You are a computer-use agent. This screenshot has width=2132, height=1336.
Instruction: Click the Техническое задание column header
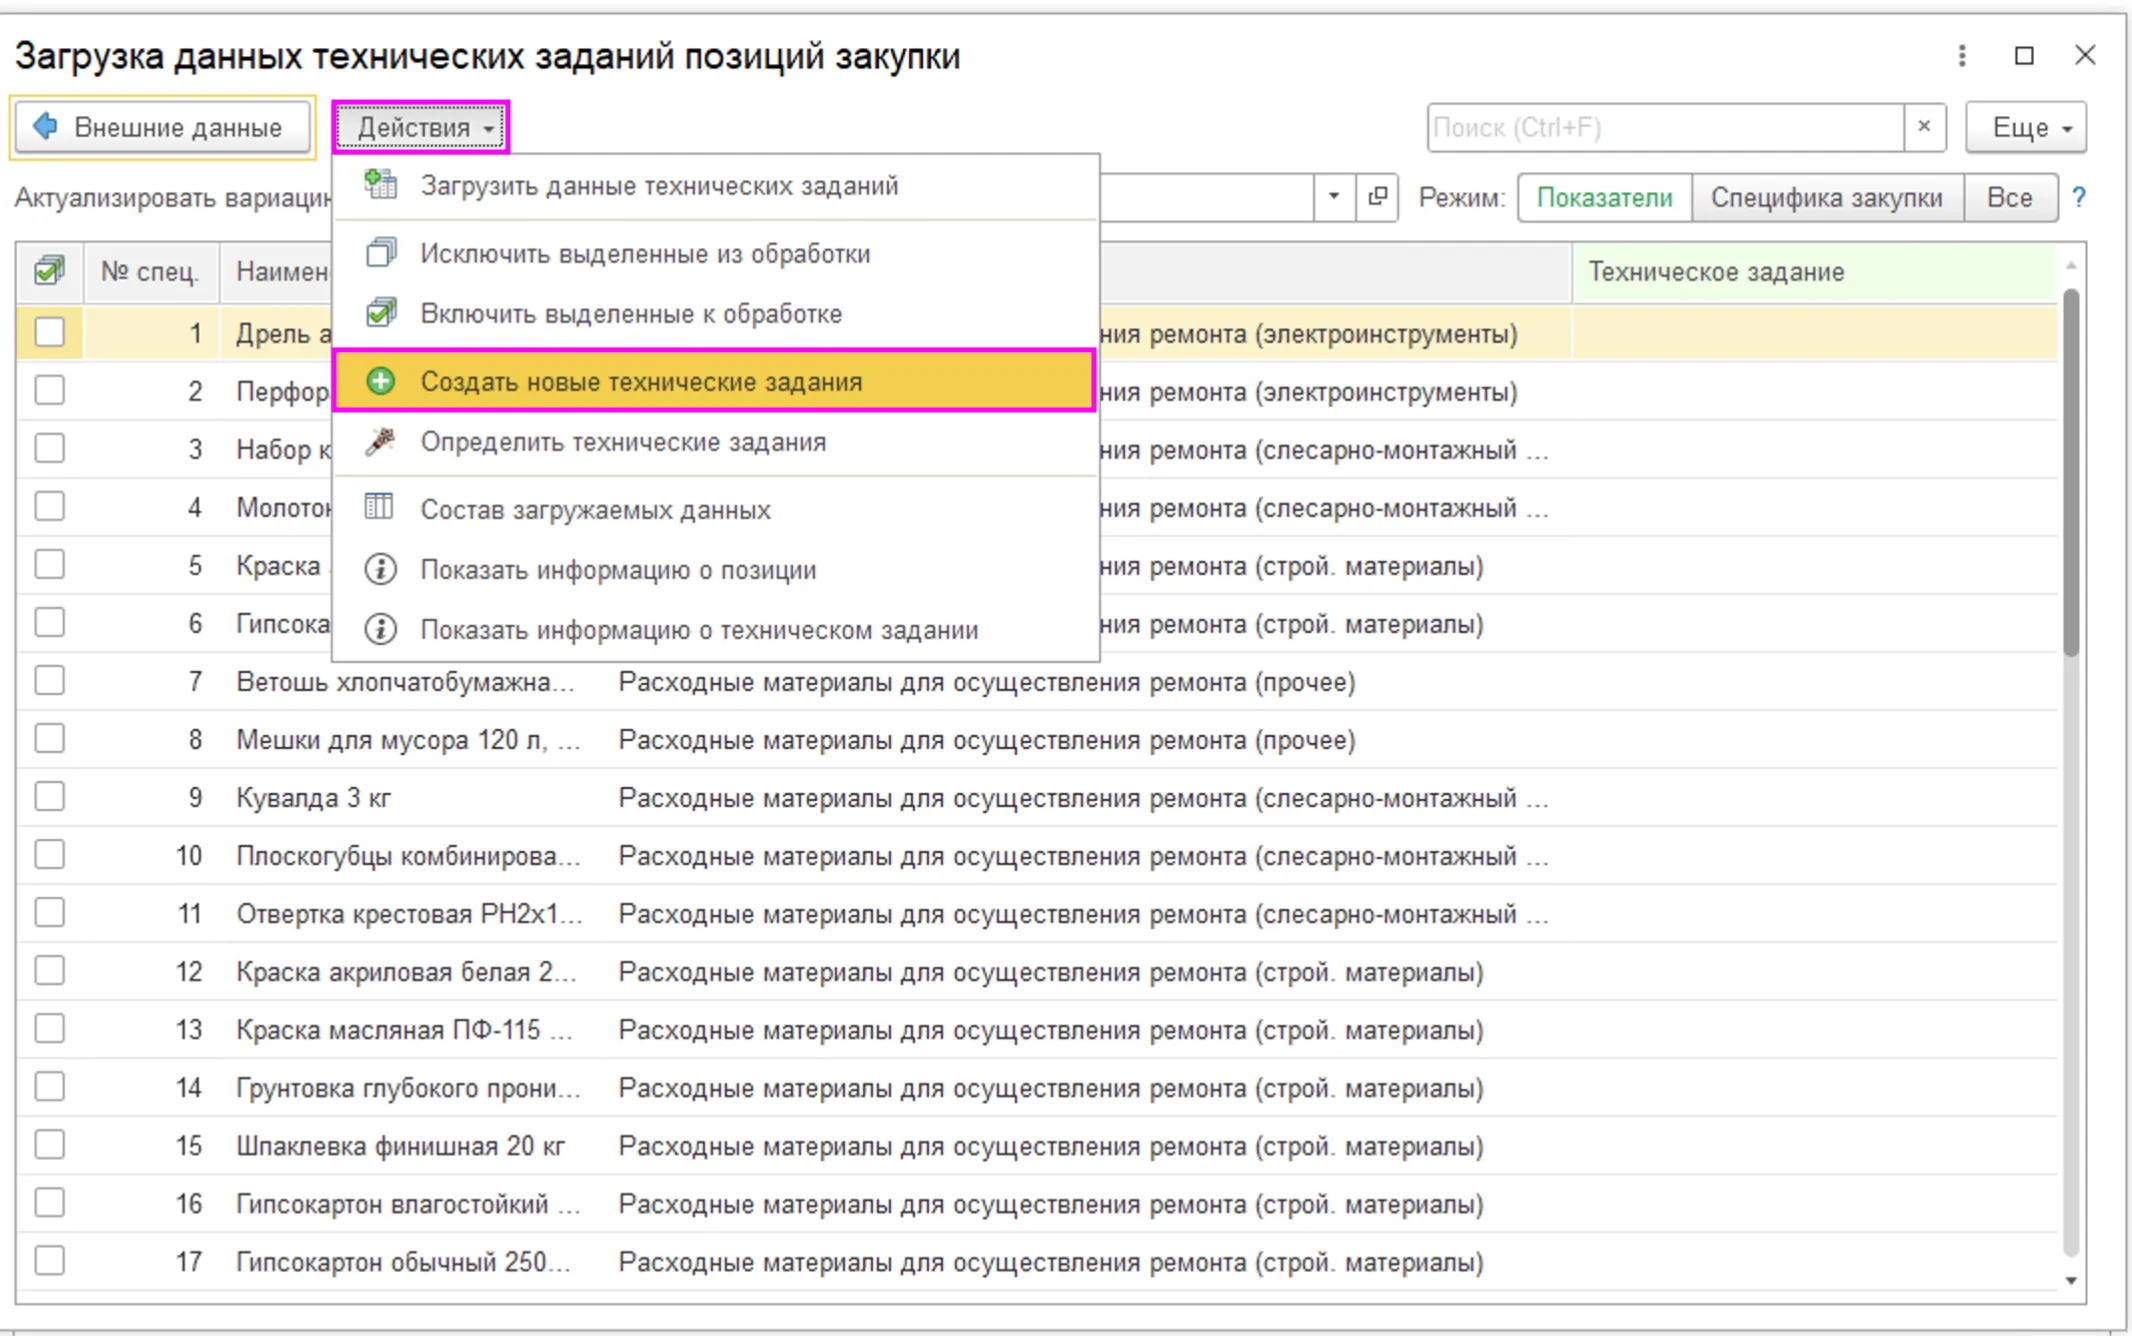[x=1814, y=272]
